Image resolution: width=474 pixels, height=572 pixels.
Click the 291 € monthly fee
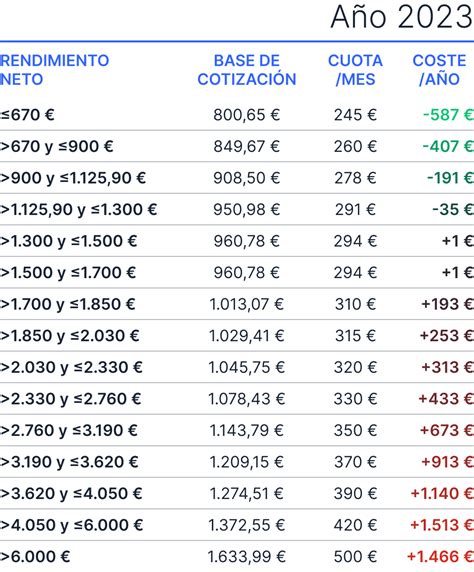point(355,209)
